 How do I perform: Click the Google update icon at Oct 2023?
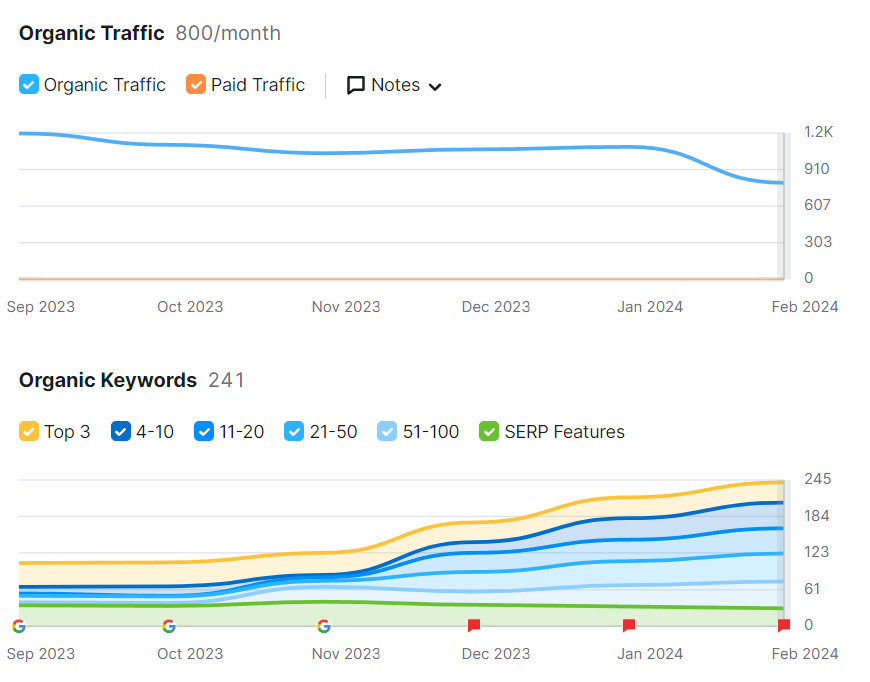click(x=169, y=626)
